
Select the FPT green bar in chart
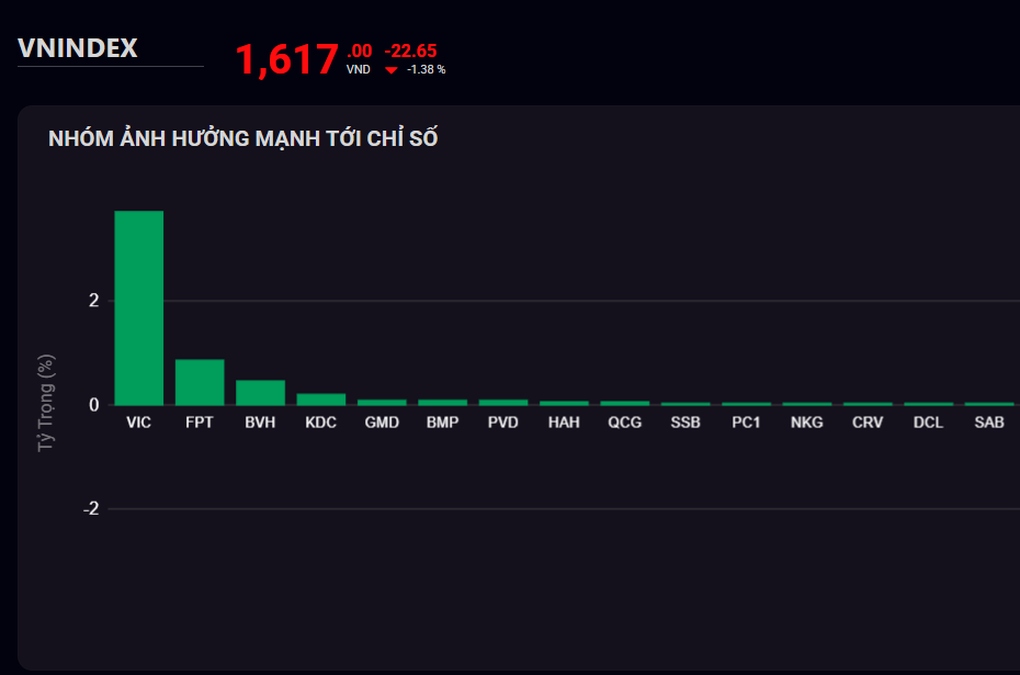pos(200,382)
